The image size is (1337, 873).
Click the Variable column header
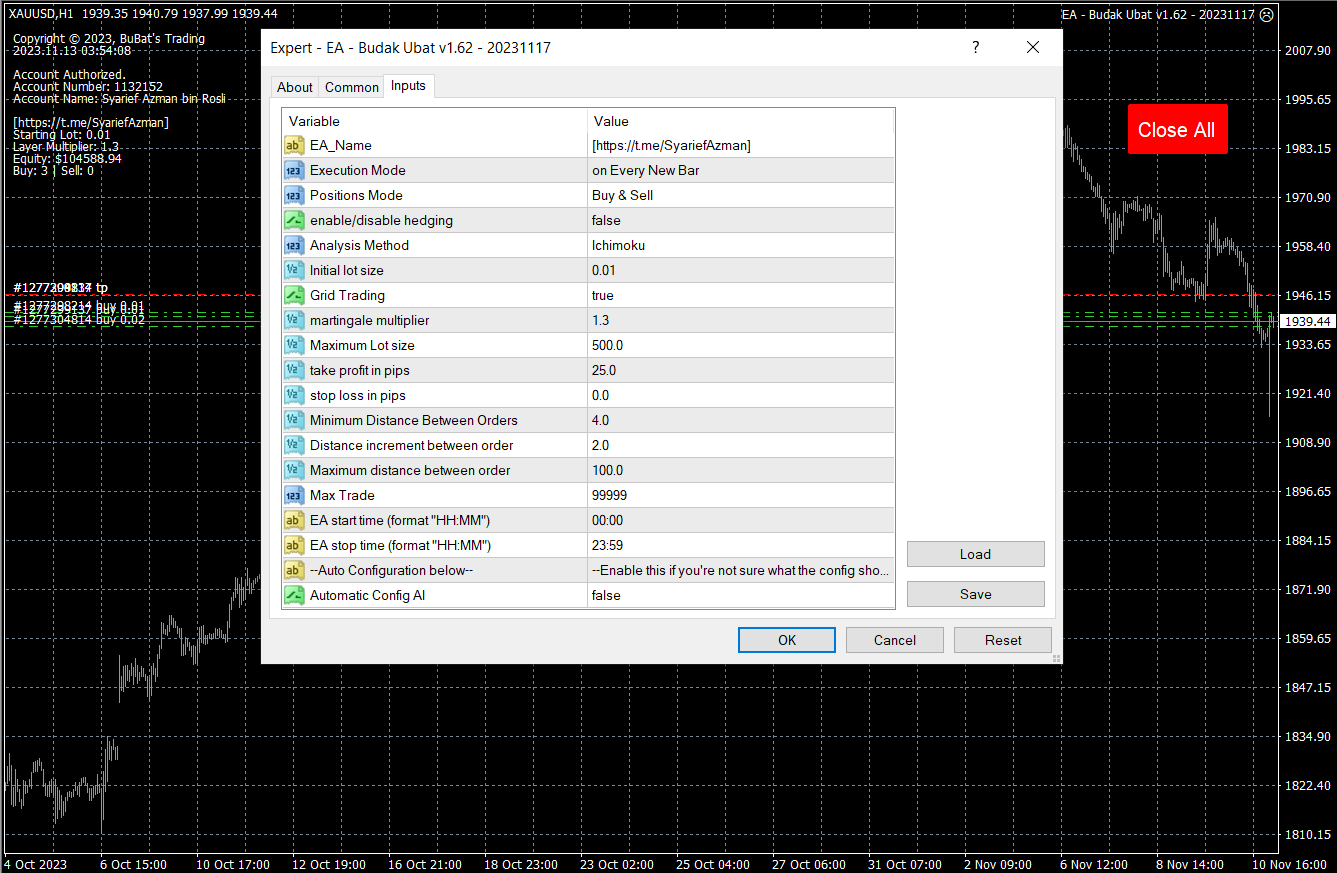[x=435, y=121]
